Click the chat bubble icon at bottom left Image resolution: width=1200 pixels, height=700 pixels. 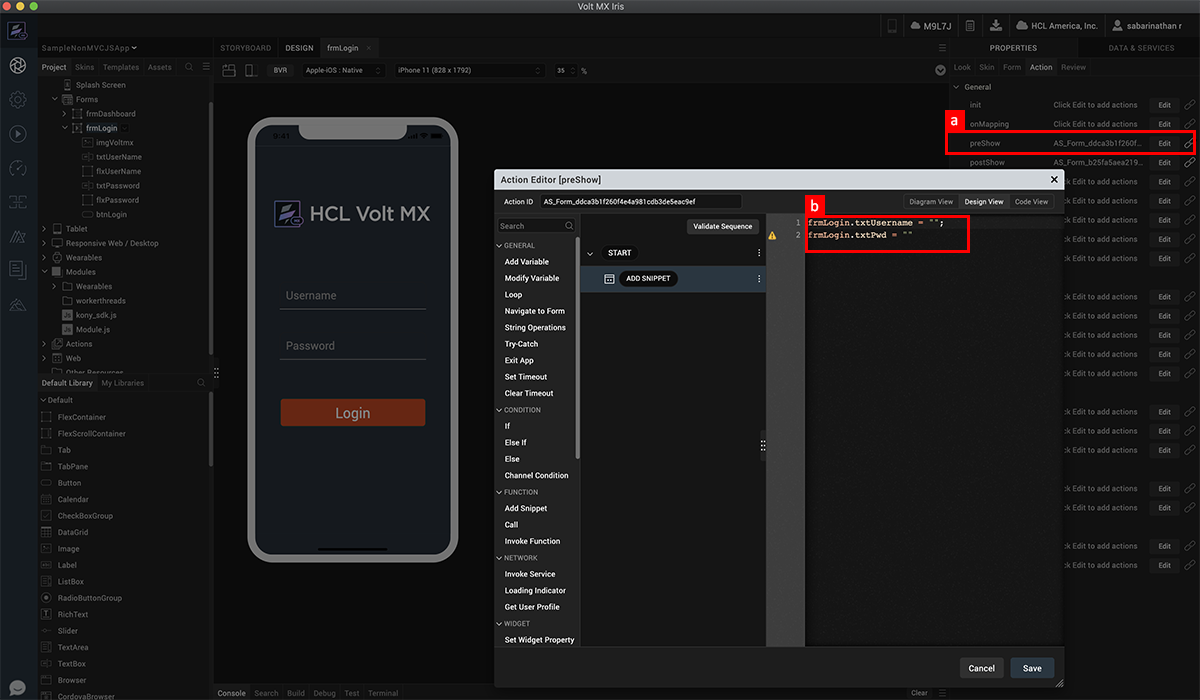pyautogui.click(x=17, y=688)
